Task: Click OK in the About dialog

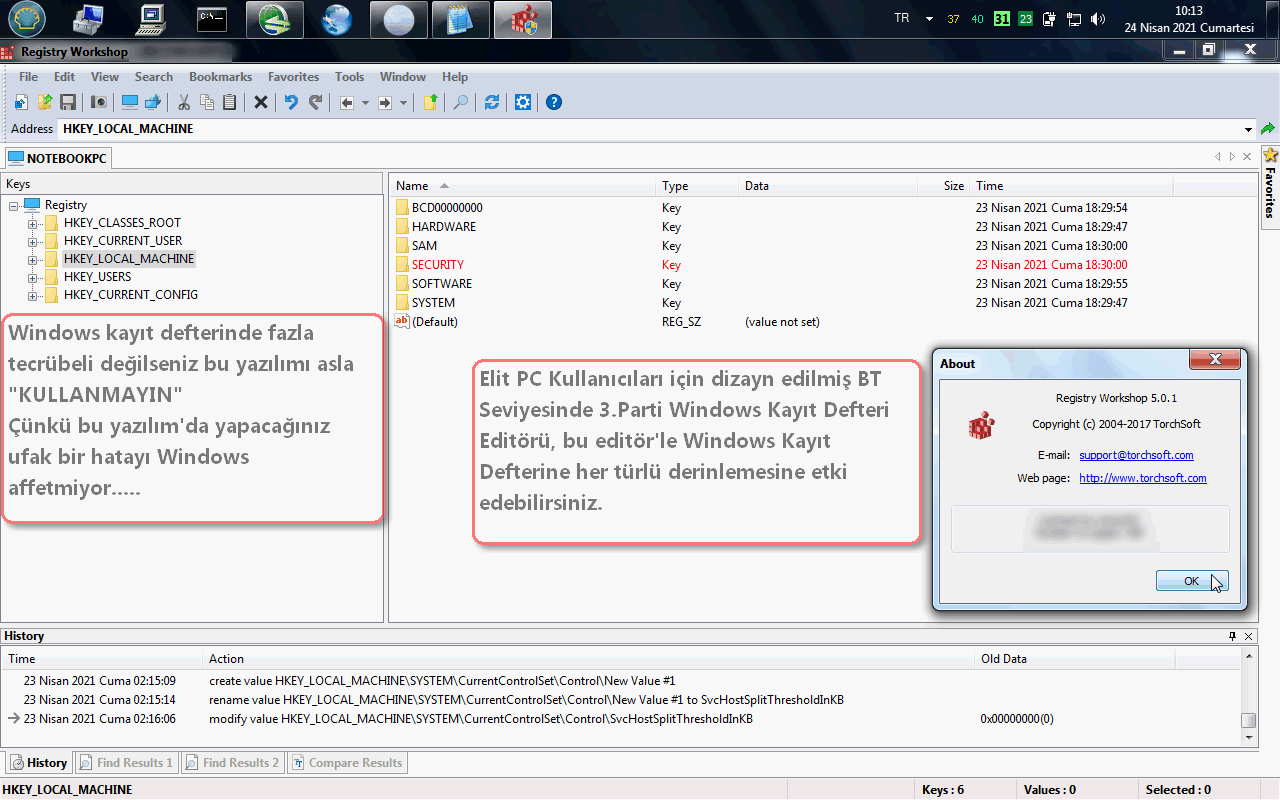Action: click(1191, 581)
